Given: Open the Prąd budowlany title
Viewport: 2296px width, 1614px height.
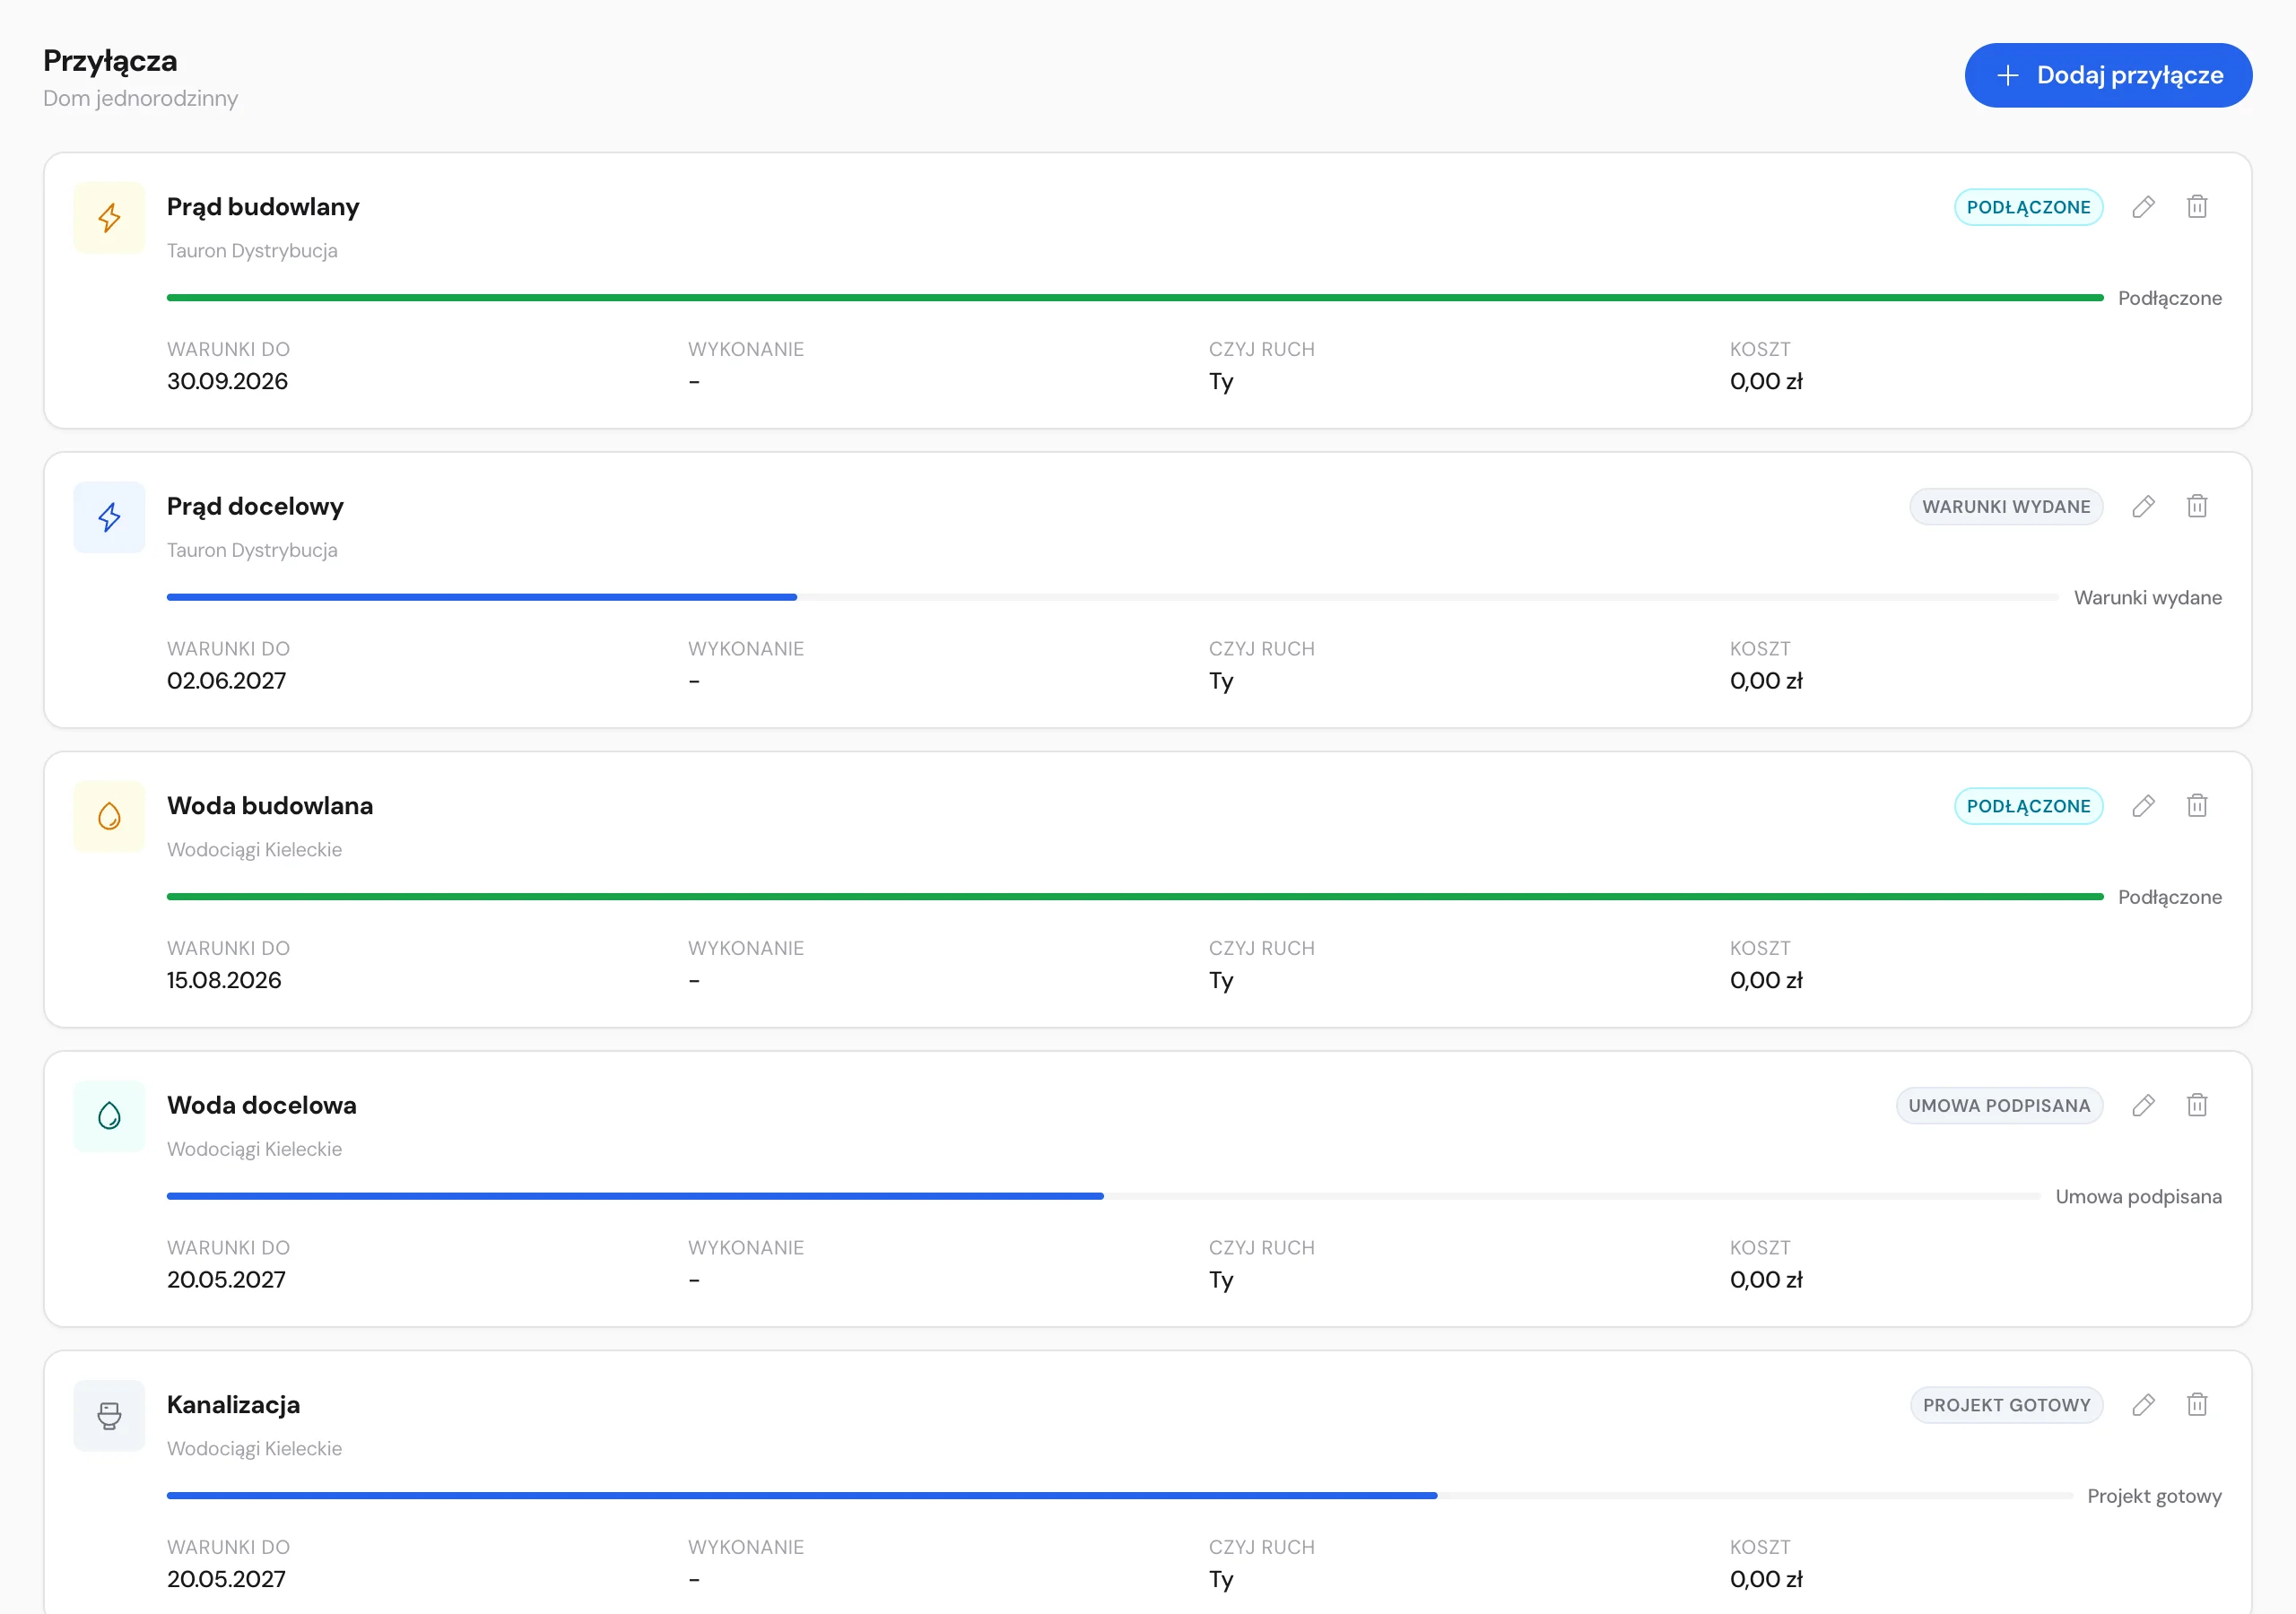Looking at the screenshot, I should (263, 207).
